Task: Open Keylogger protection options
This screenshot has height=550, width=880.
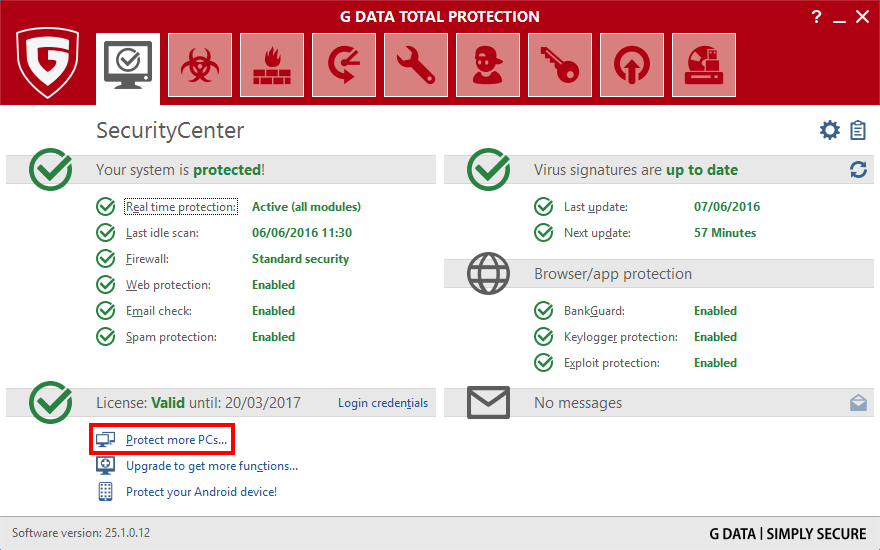Action: pyautogui.click(x=621, y=337)
